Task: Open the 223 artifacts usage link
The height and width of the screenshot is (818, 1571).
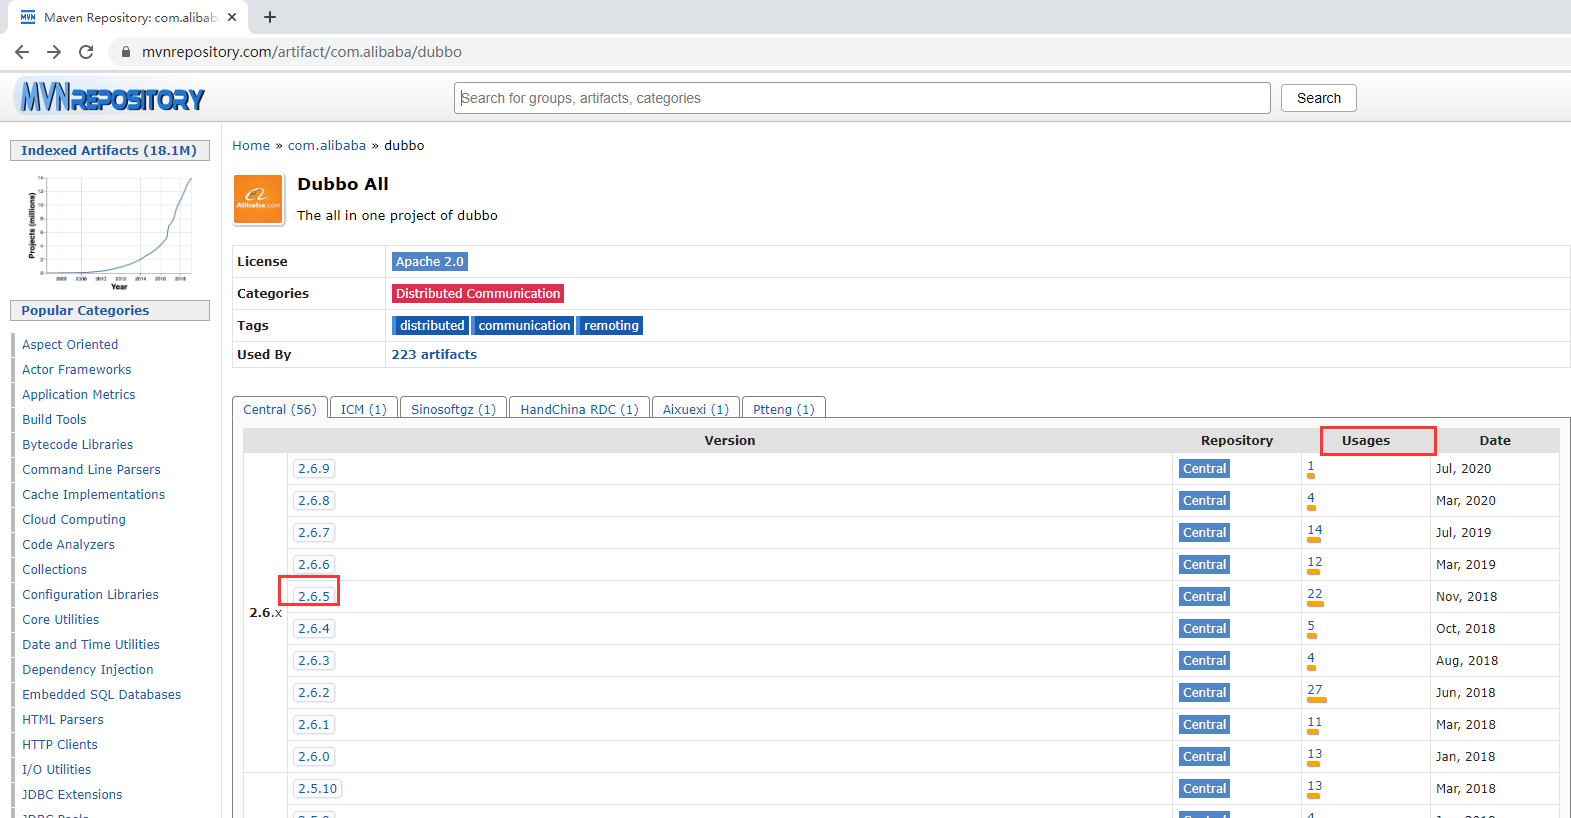Action: pyautogui.click(x=434, y=354)
